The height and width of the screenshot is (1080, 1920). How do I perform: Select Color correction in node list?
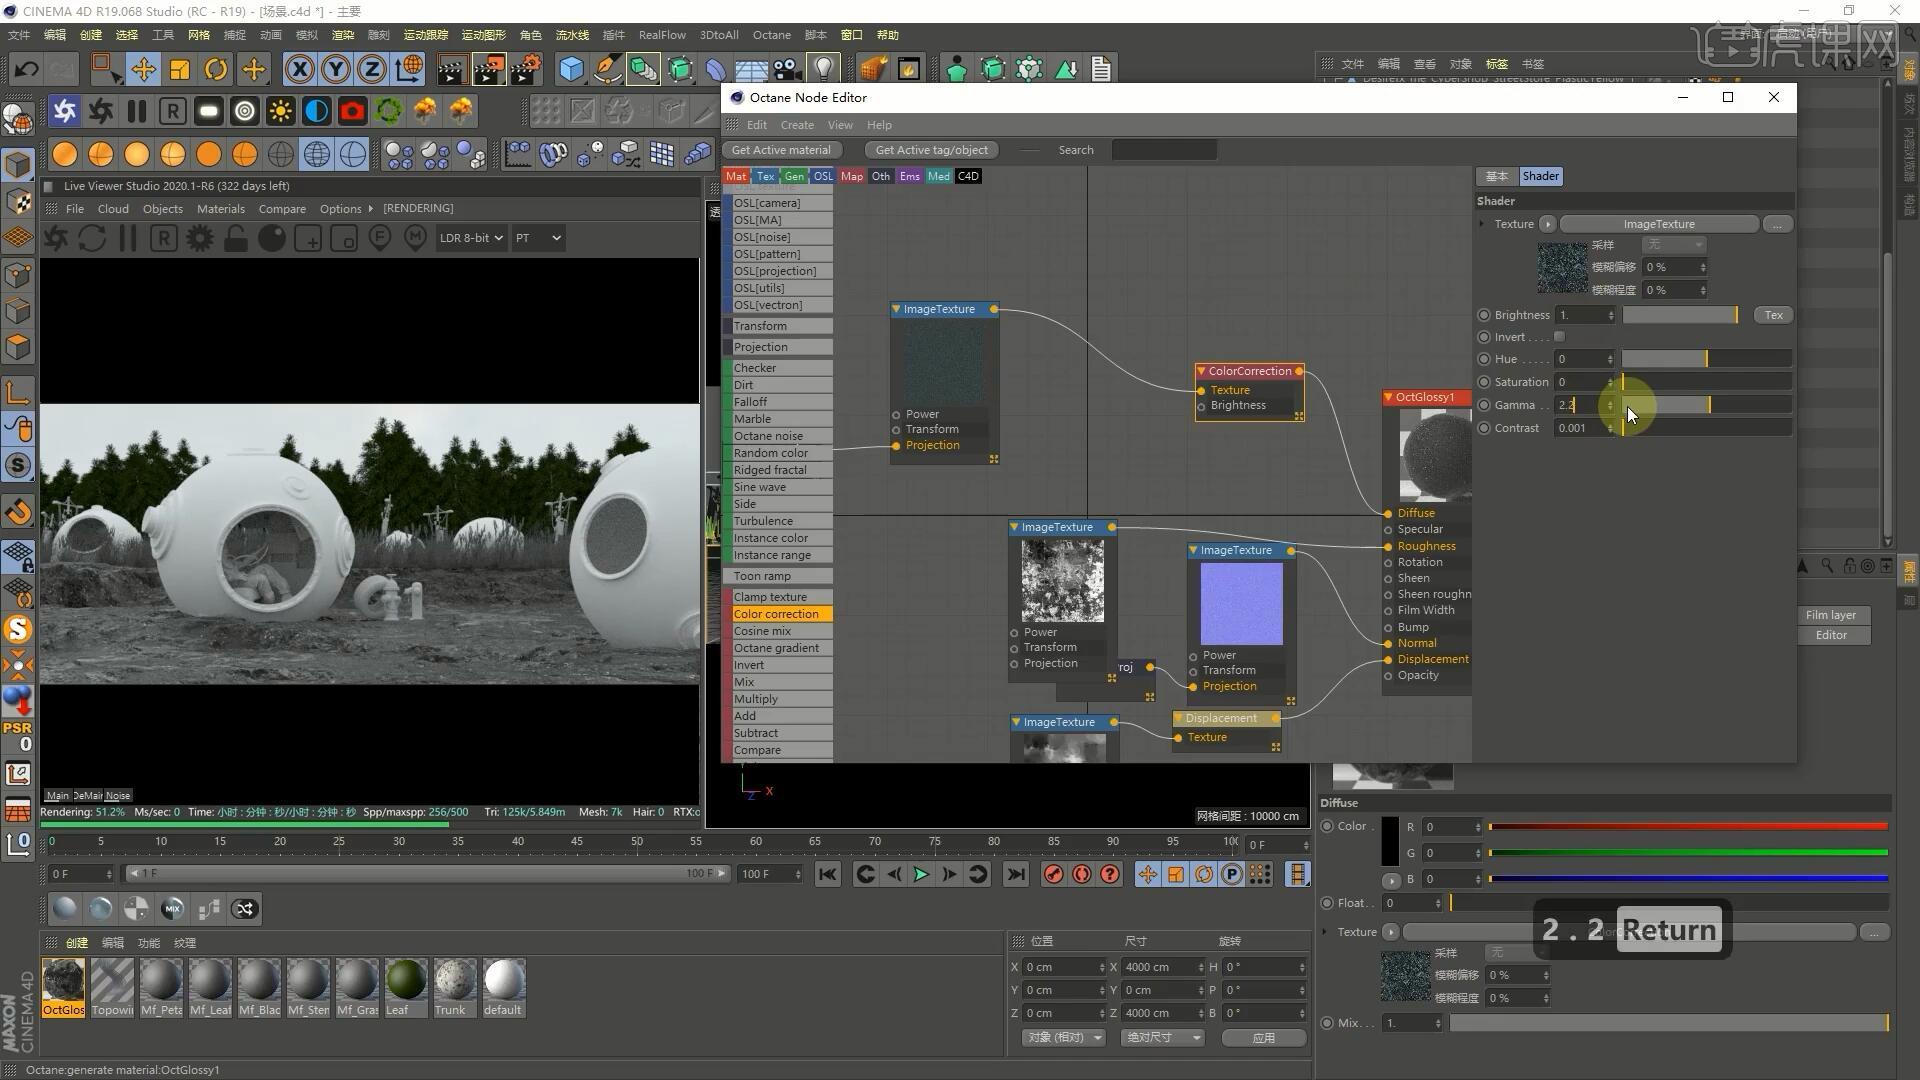coord(777,614)
